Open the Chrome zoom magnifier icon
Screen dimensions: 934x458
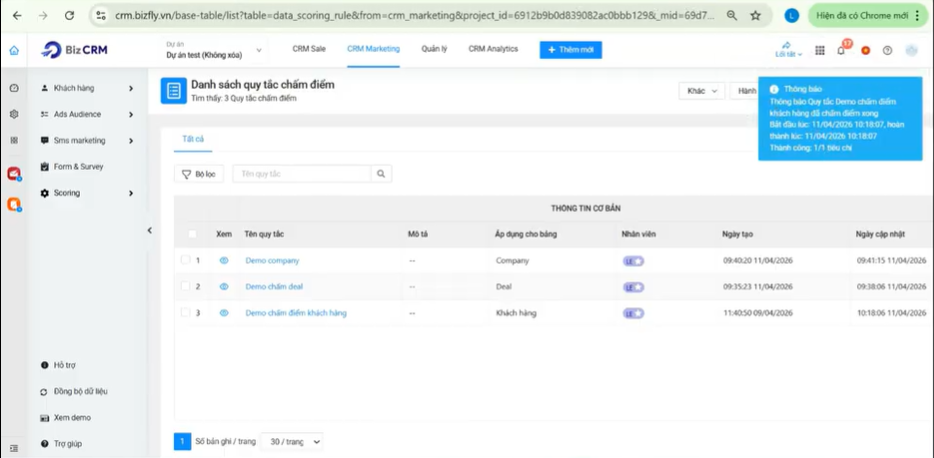[x=731, y=16]
